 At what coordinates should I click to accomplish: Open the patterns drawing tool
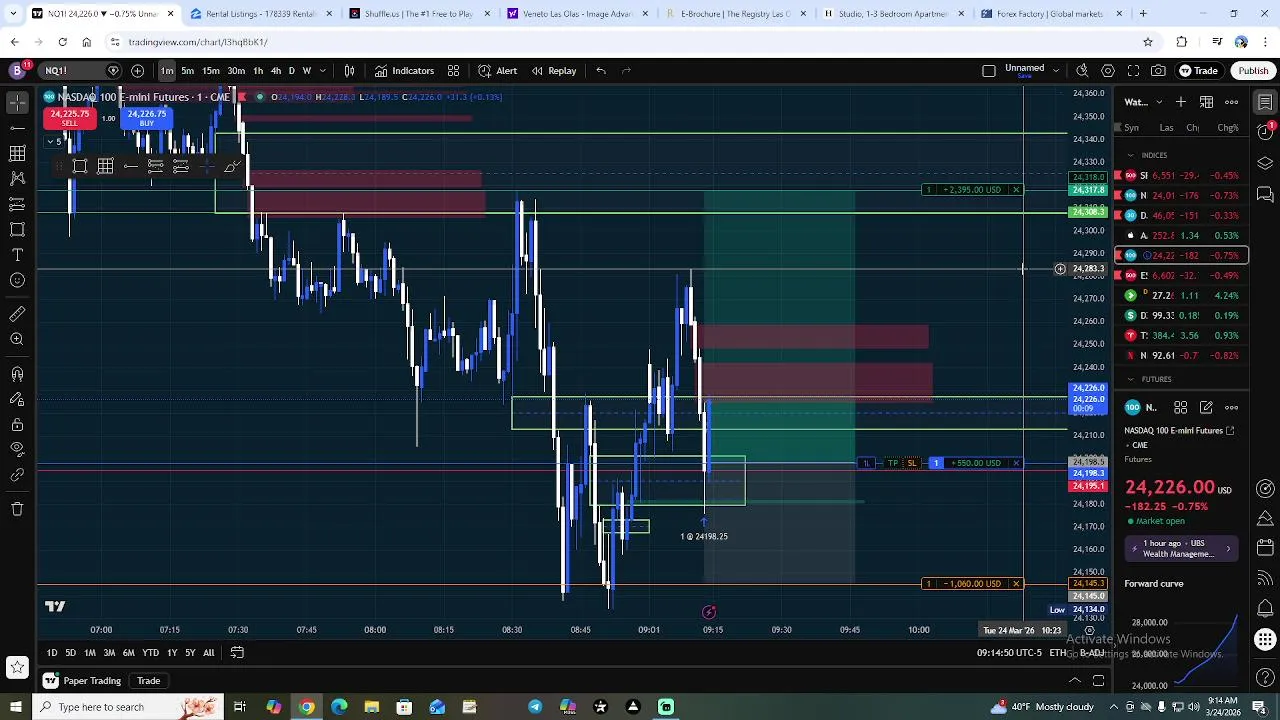pyautogui.click(x=17, y=178)
